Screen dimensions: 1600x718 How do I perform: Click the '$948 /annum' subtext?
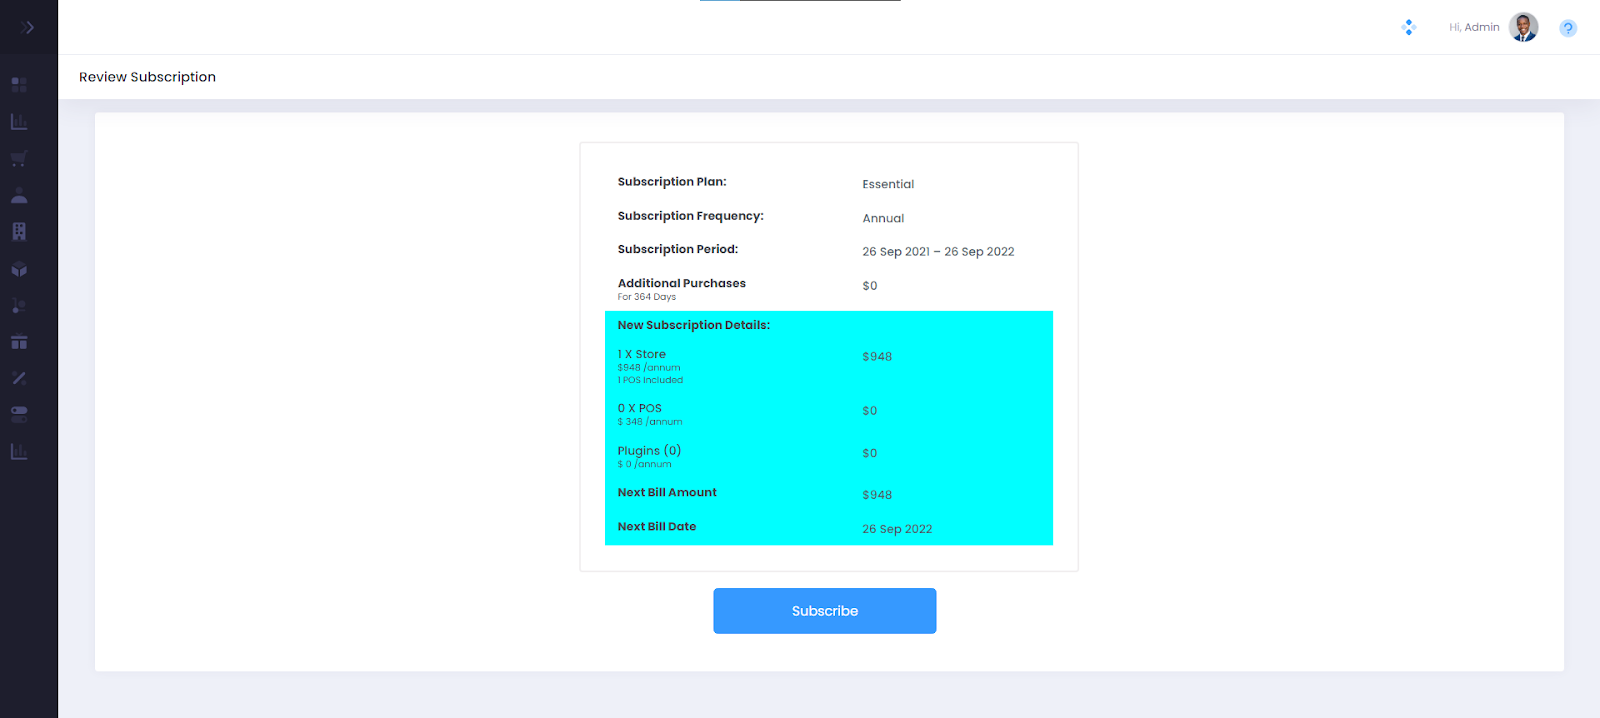click(x=649, y=368)
